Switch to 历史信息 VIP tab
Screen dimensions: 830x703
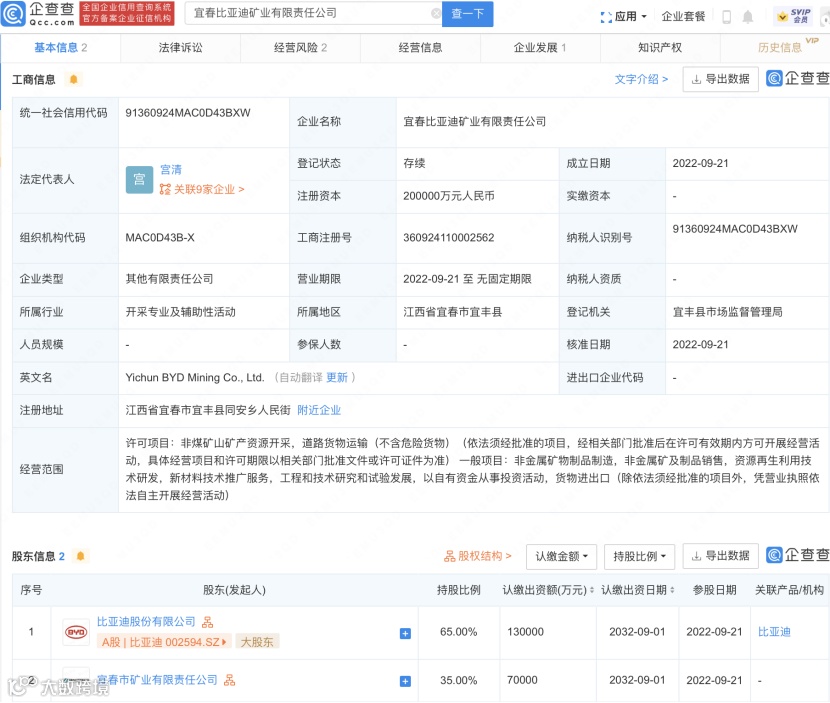780,48
